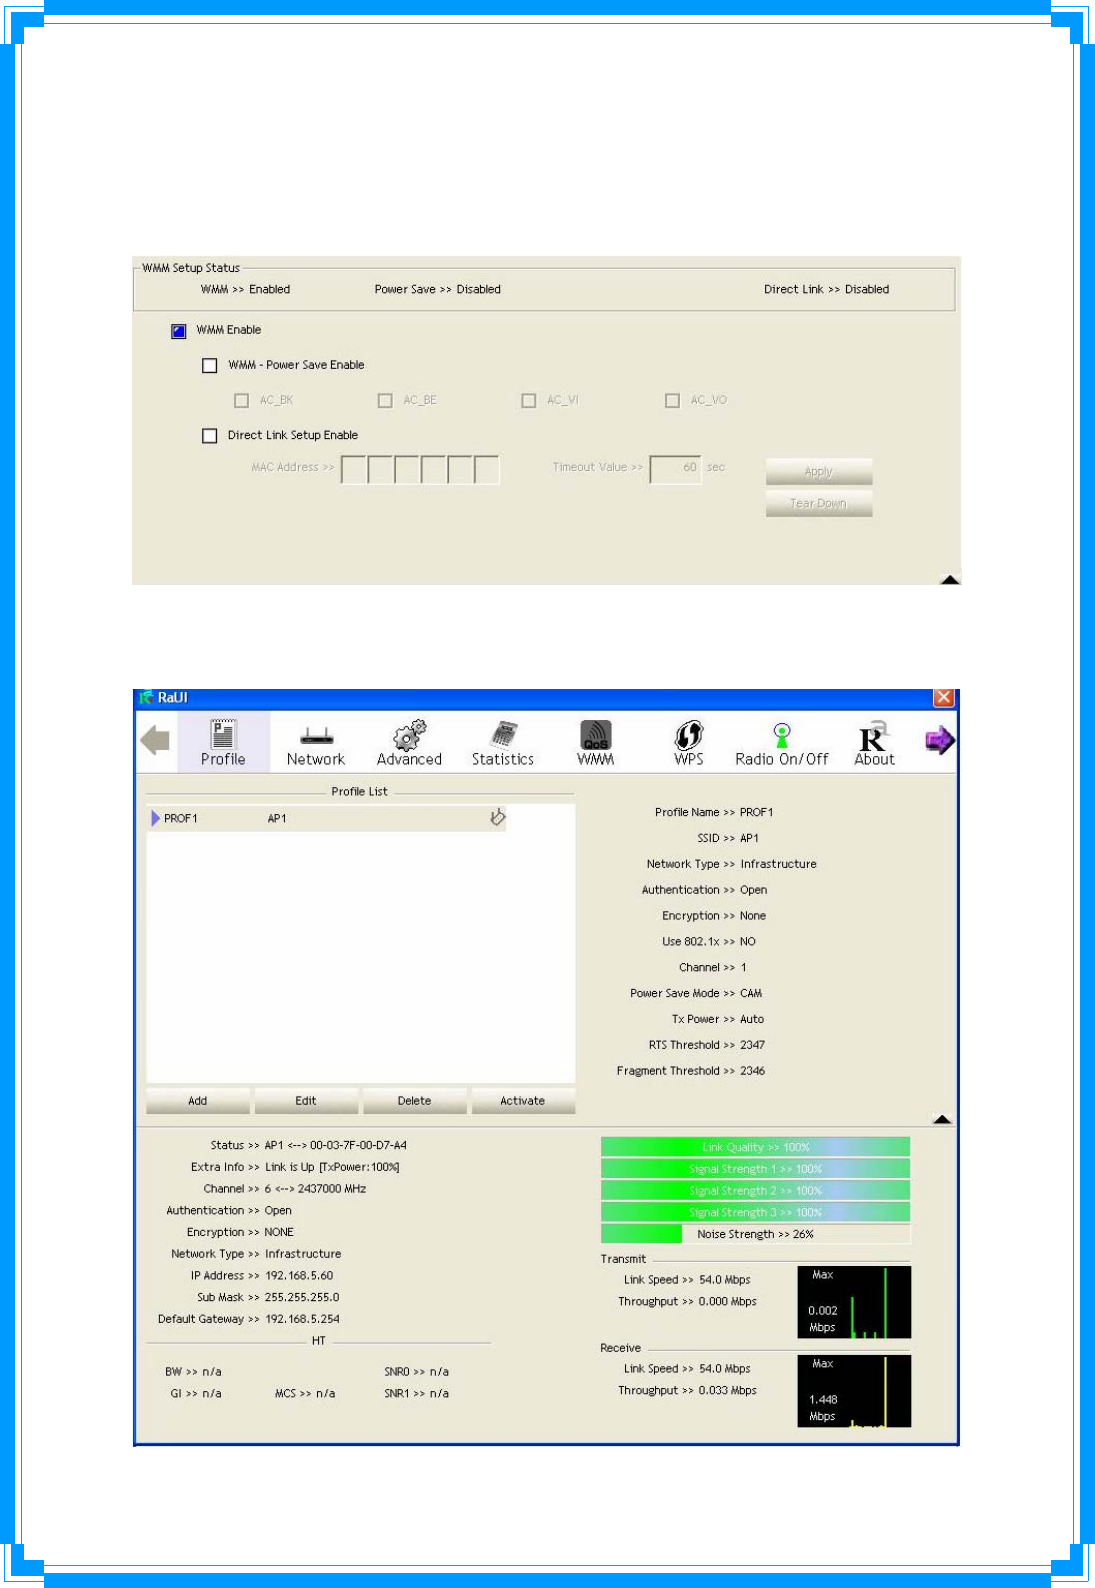Click the Edit profile button
Viewport: 1095px width, 1588px height.
coord(306,1101)
